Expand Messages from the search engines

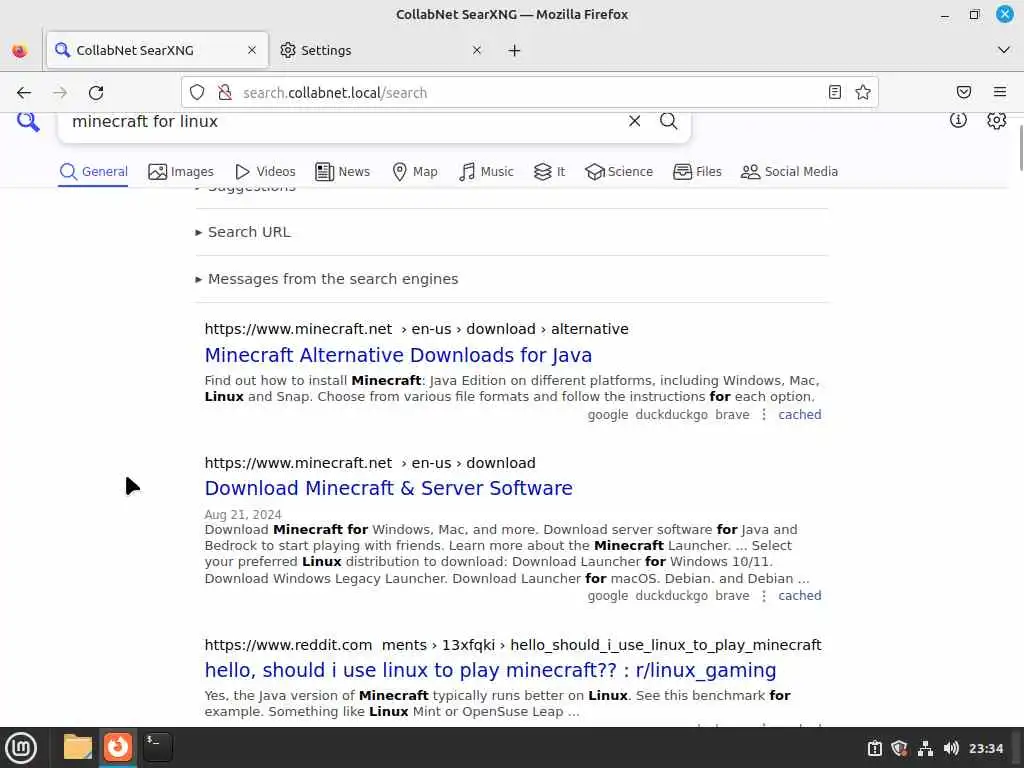(x=327, y=279)
